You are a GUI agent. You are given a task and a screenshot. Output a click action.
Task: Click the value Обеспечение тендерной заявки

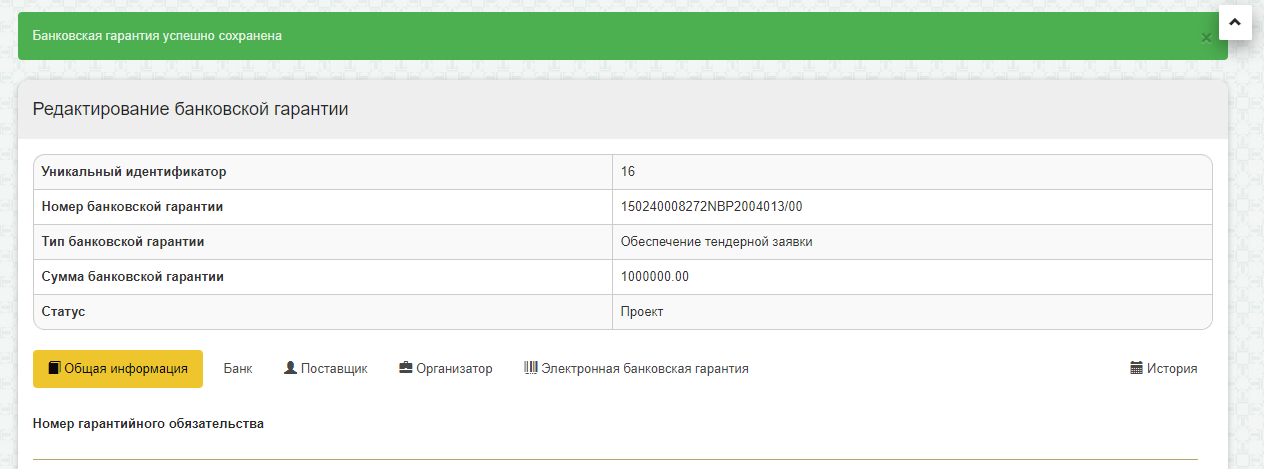[x=717, y=242]
